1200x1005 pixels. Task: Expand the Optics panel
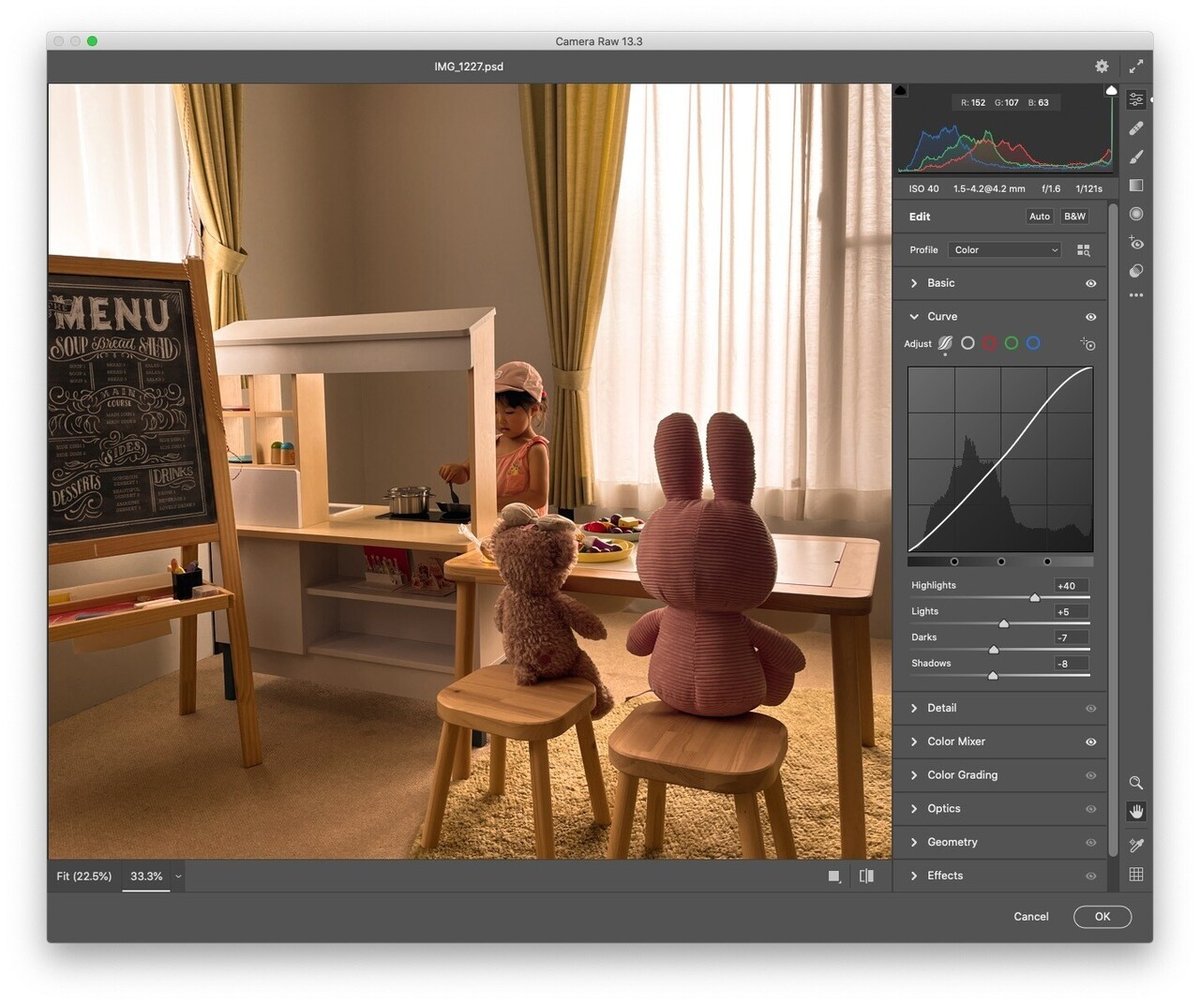(x=913, y=808)
